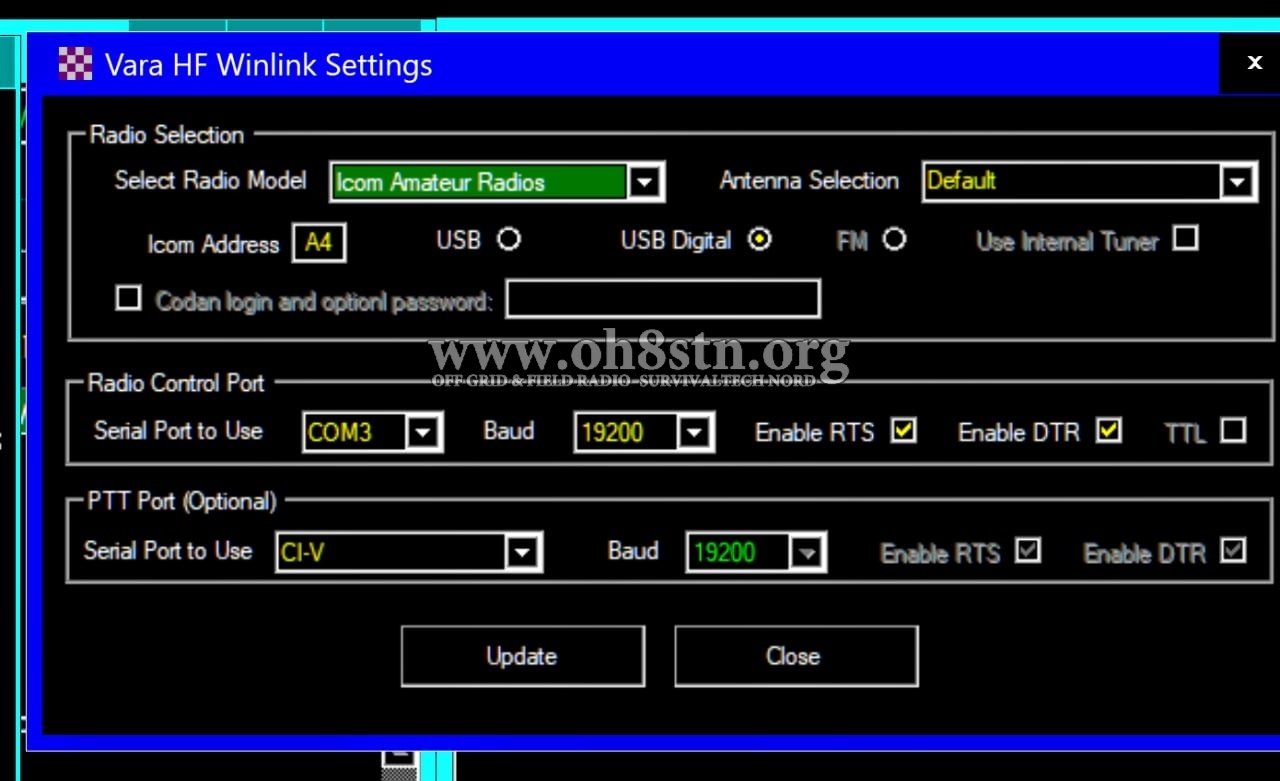Viewport: 1280px width, 781px height.
Task: Open Radio Control serial port COM3 dropdown
Action: point(423,433)
